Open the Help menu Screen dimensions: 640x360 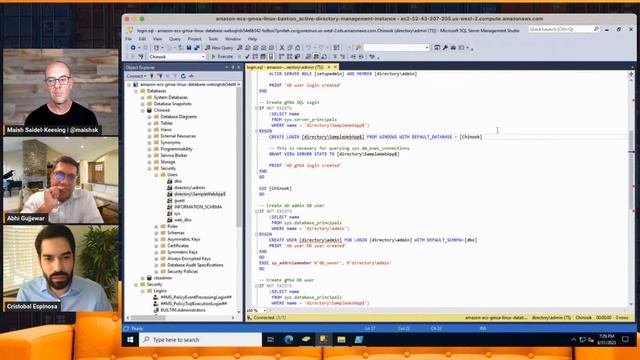pyautogui.click(x=252, y=39)
